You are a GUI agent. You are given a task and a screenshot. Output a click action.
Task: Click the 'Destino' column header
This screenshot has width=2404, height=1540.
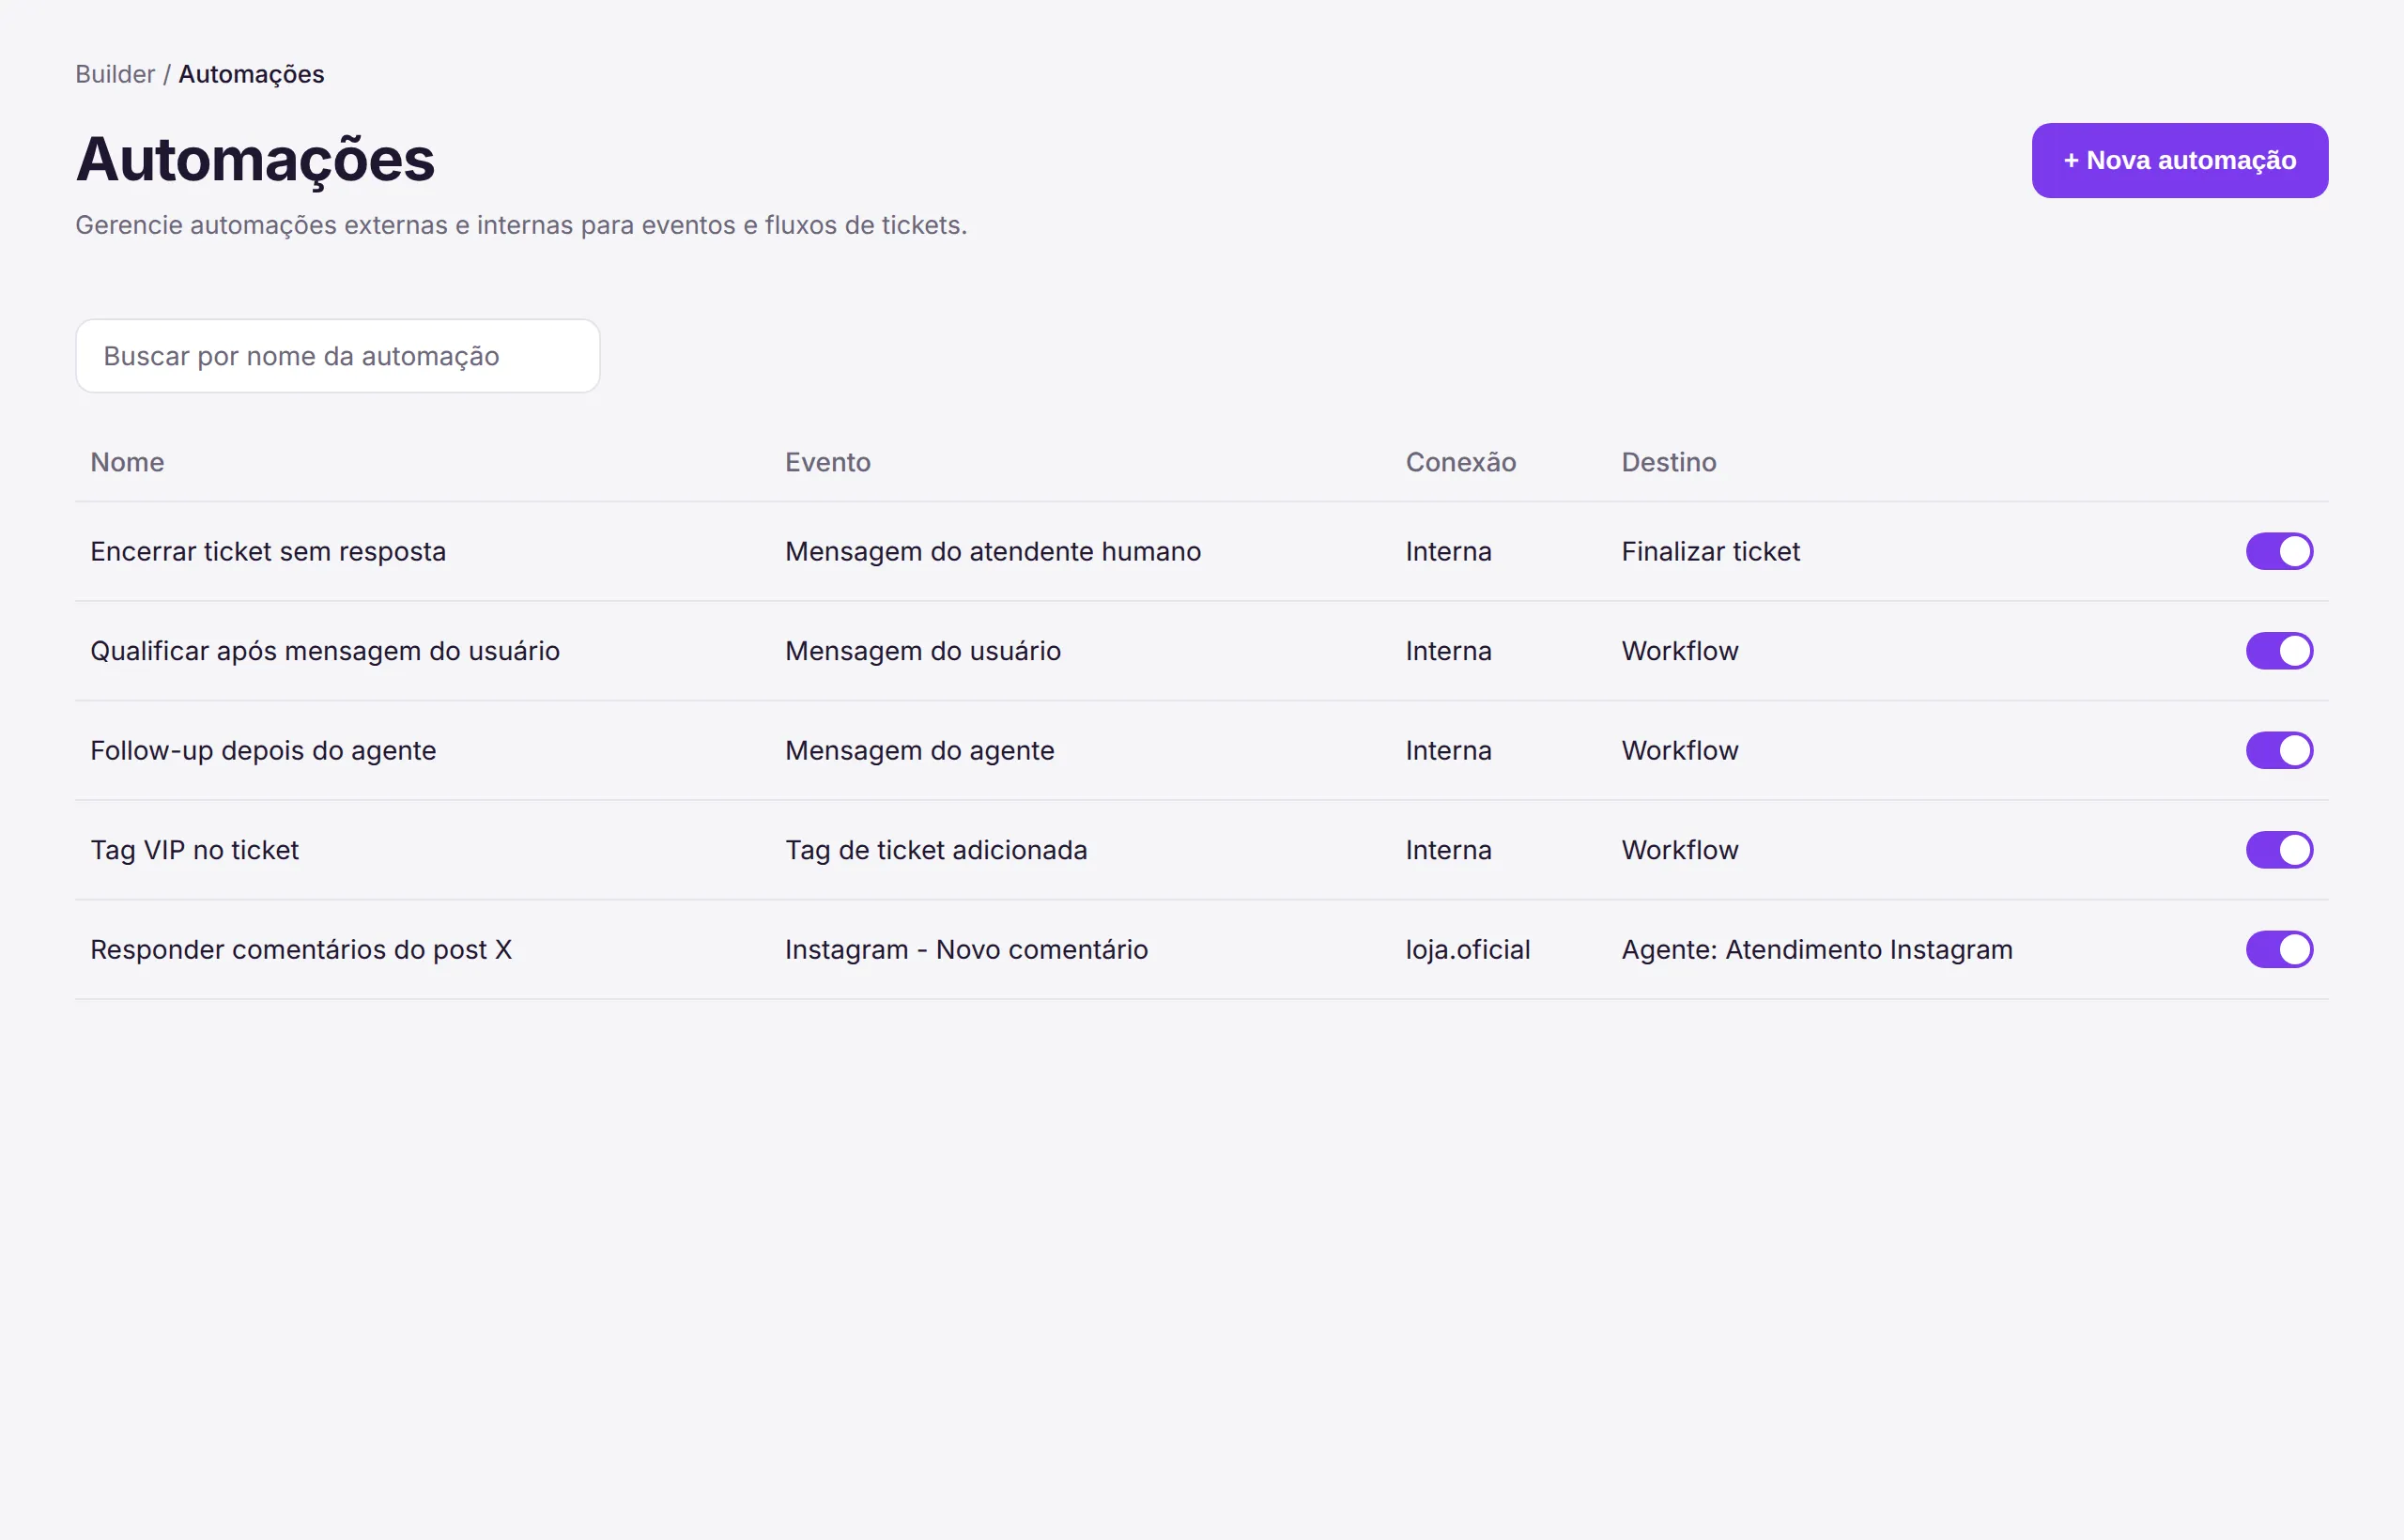click(1668, 462)
